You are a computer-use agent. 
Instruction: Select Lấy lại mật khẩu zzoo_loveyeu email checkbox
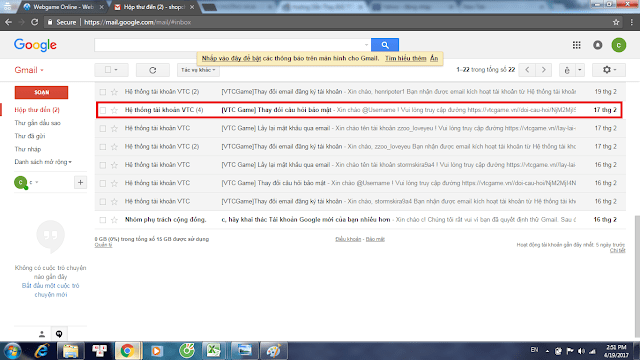tap(103, 129)
